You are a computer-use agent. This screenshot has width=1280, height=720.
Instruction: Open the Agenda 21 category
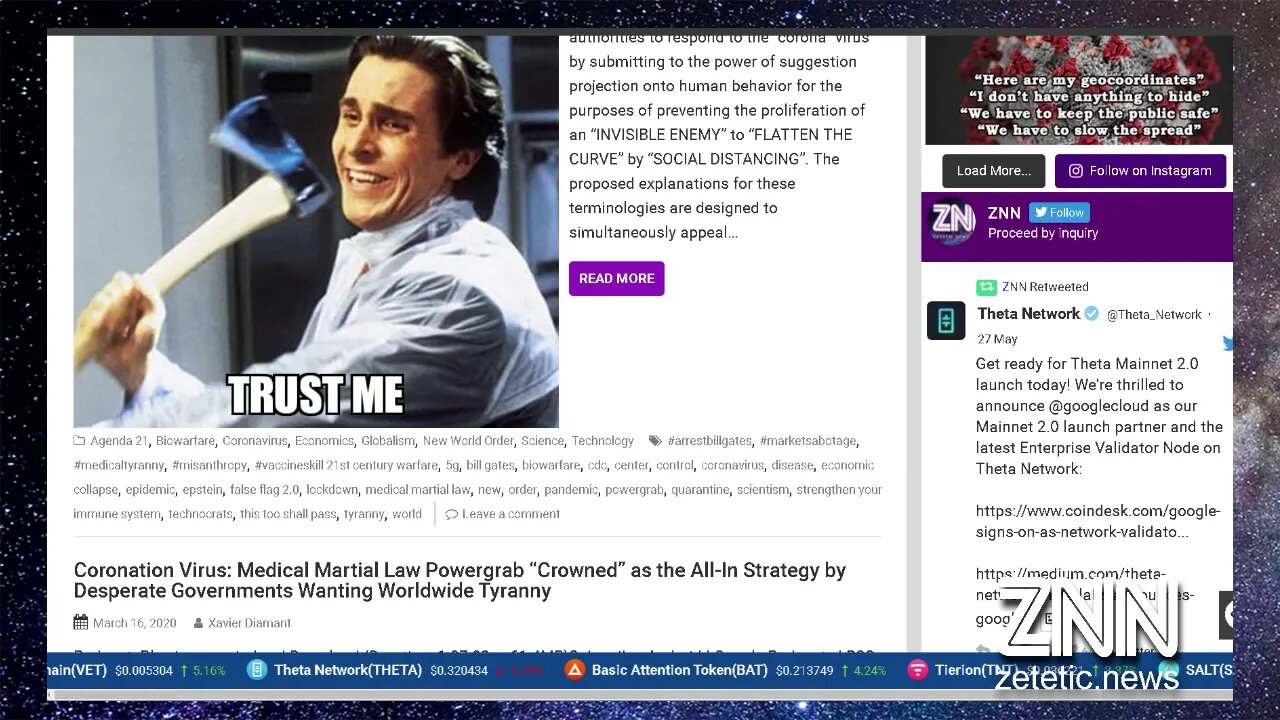point(119,441)
